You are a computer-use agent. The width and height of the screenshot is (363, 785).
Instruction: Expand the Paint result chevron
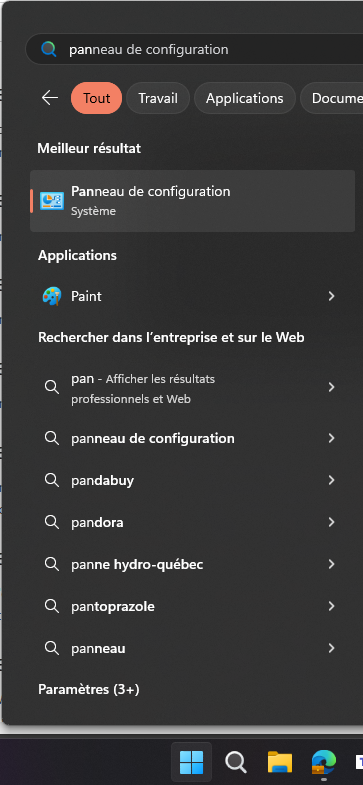click(x=331, y=296)
